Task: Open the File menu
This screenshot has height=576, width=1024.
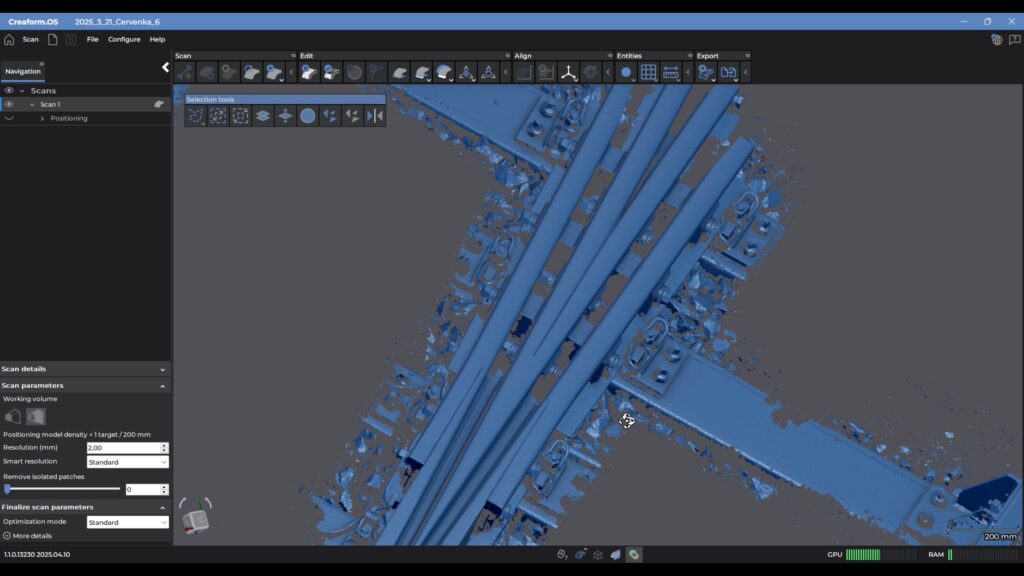Action: coord(92,40)
